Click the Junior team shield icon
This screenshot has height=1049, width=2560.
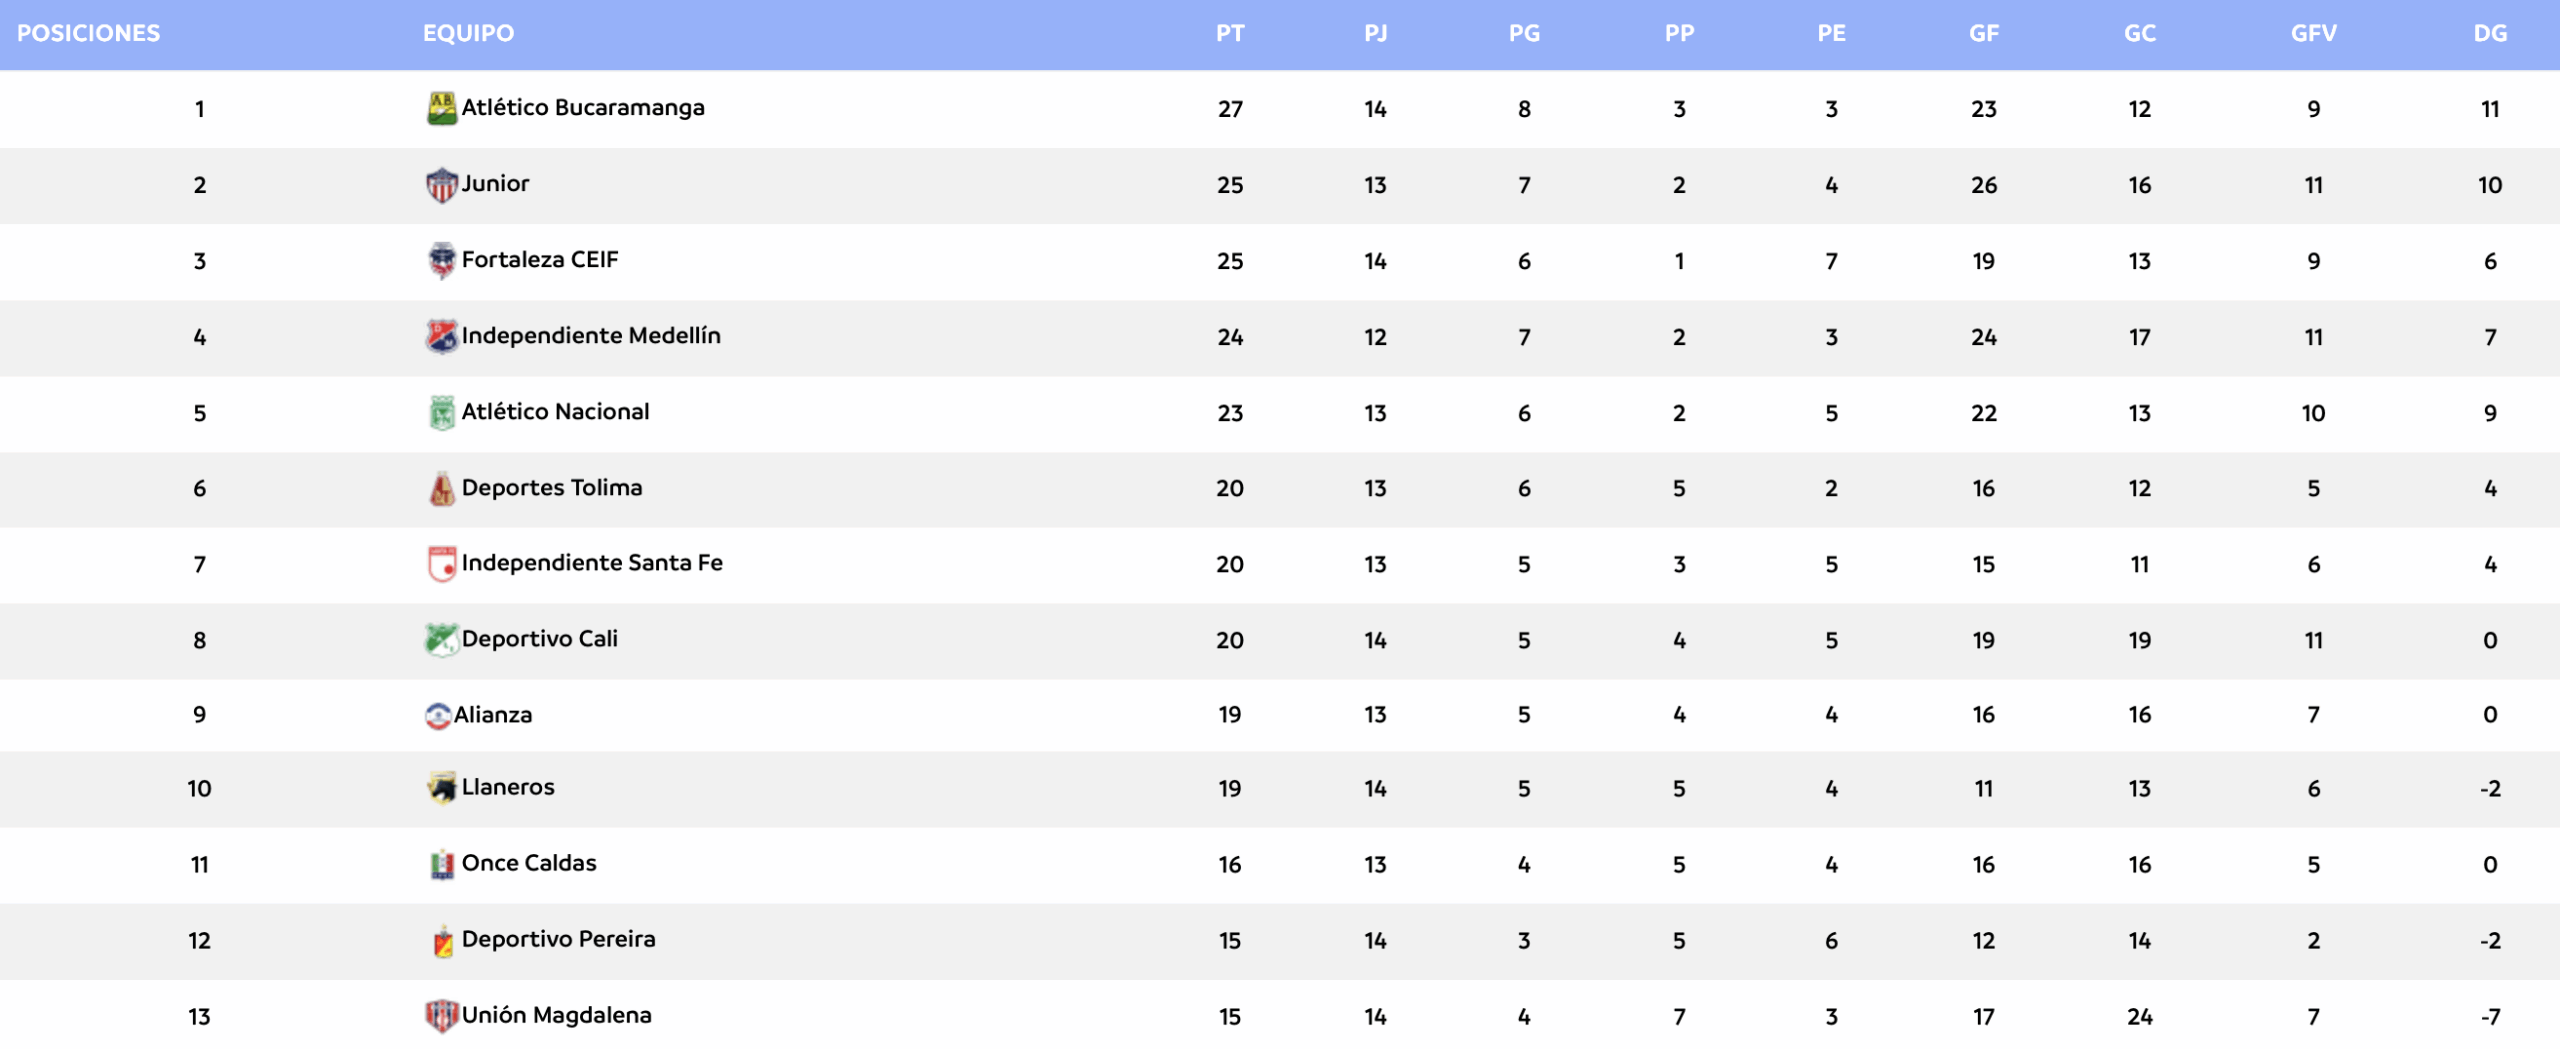[441, 185]
